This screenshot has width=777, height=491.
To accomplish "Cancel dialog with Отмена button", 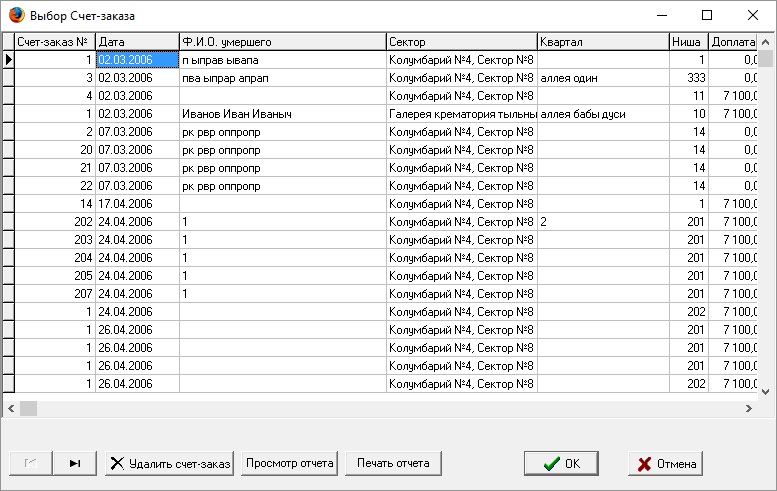I will point(666,463).
